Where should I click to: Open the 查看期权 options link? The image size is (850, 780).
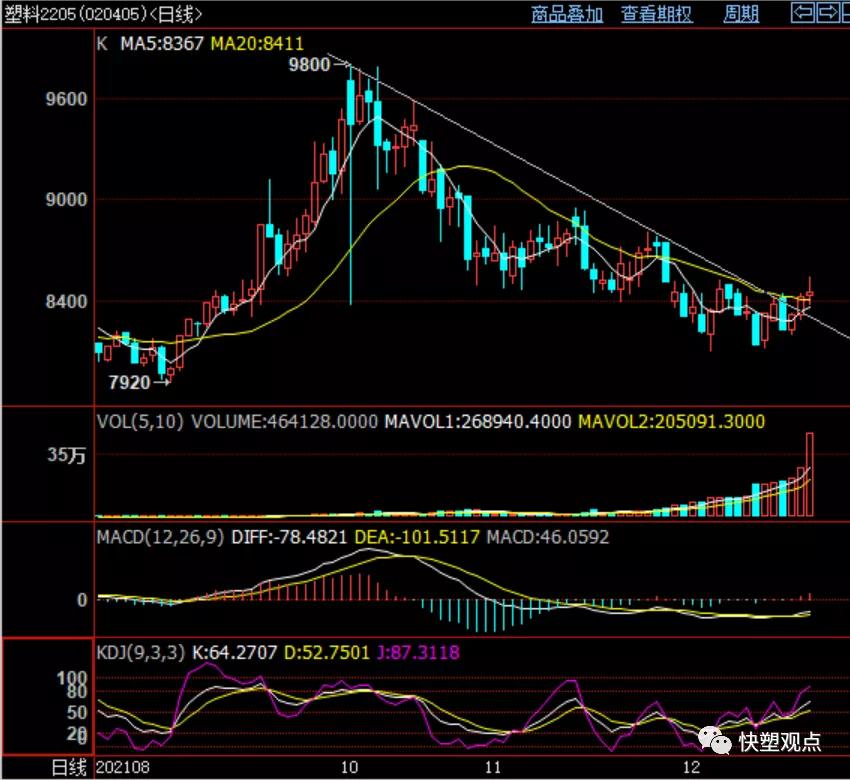coord(656,14)
